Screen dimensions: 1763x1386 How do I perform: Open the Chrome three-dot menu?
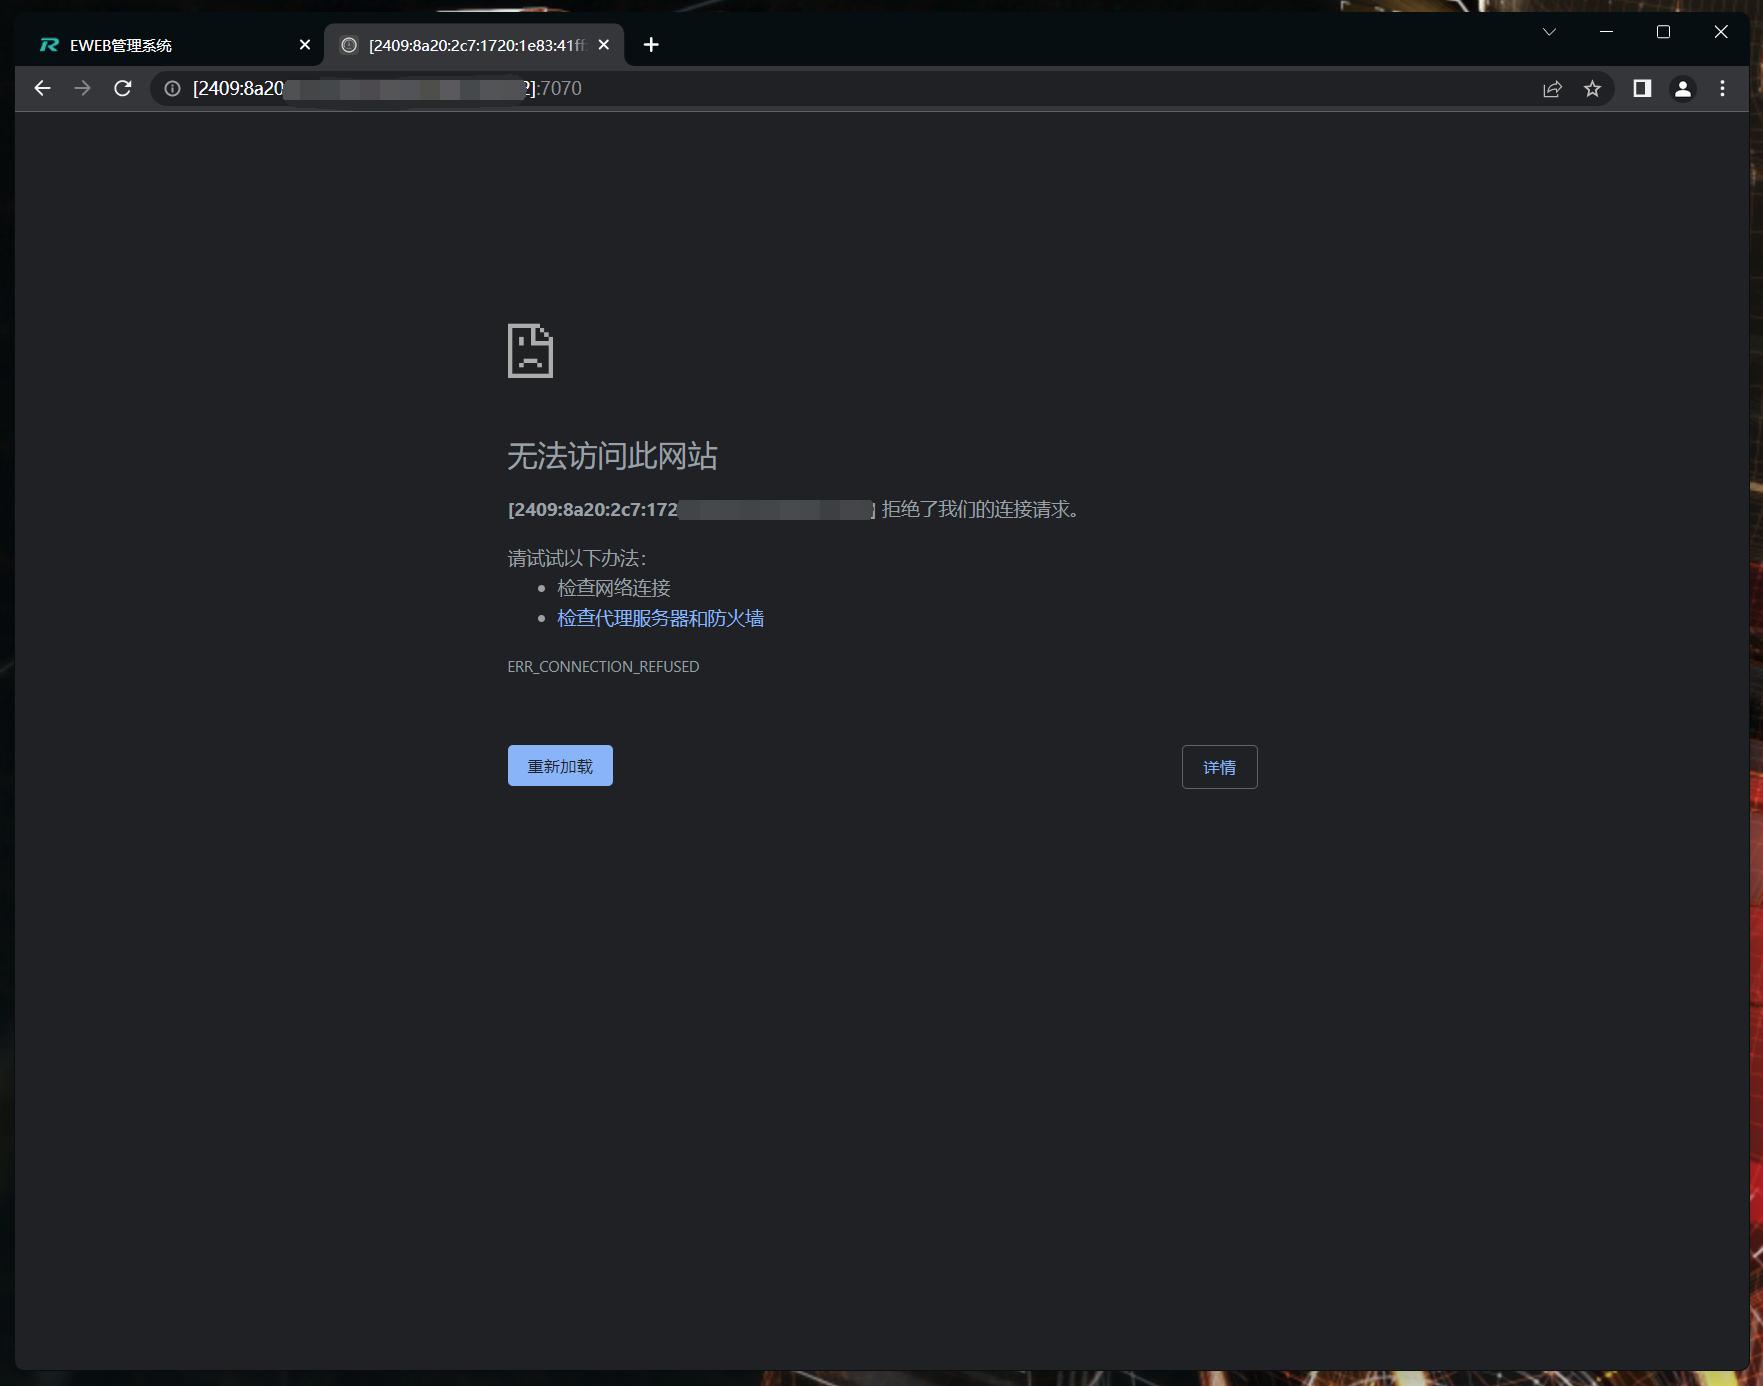tap(1722, 89)
